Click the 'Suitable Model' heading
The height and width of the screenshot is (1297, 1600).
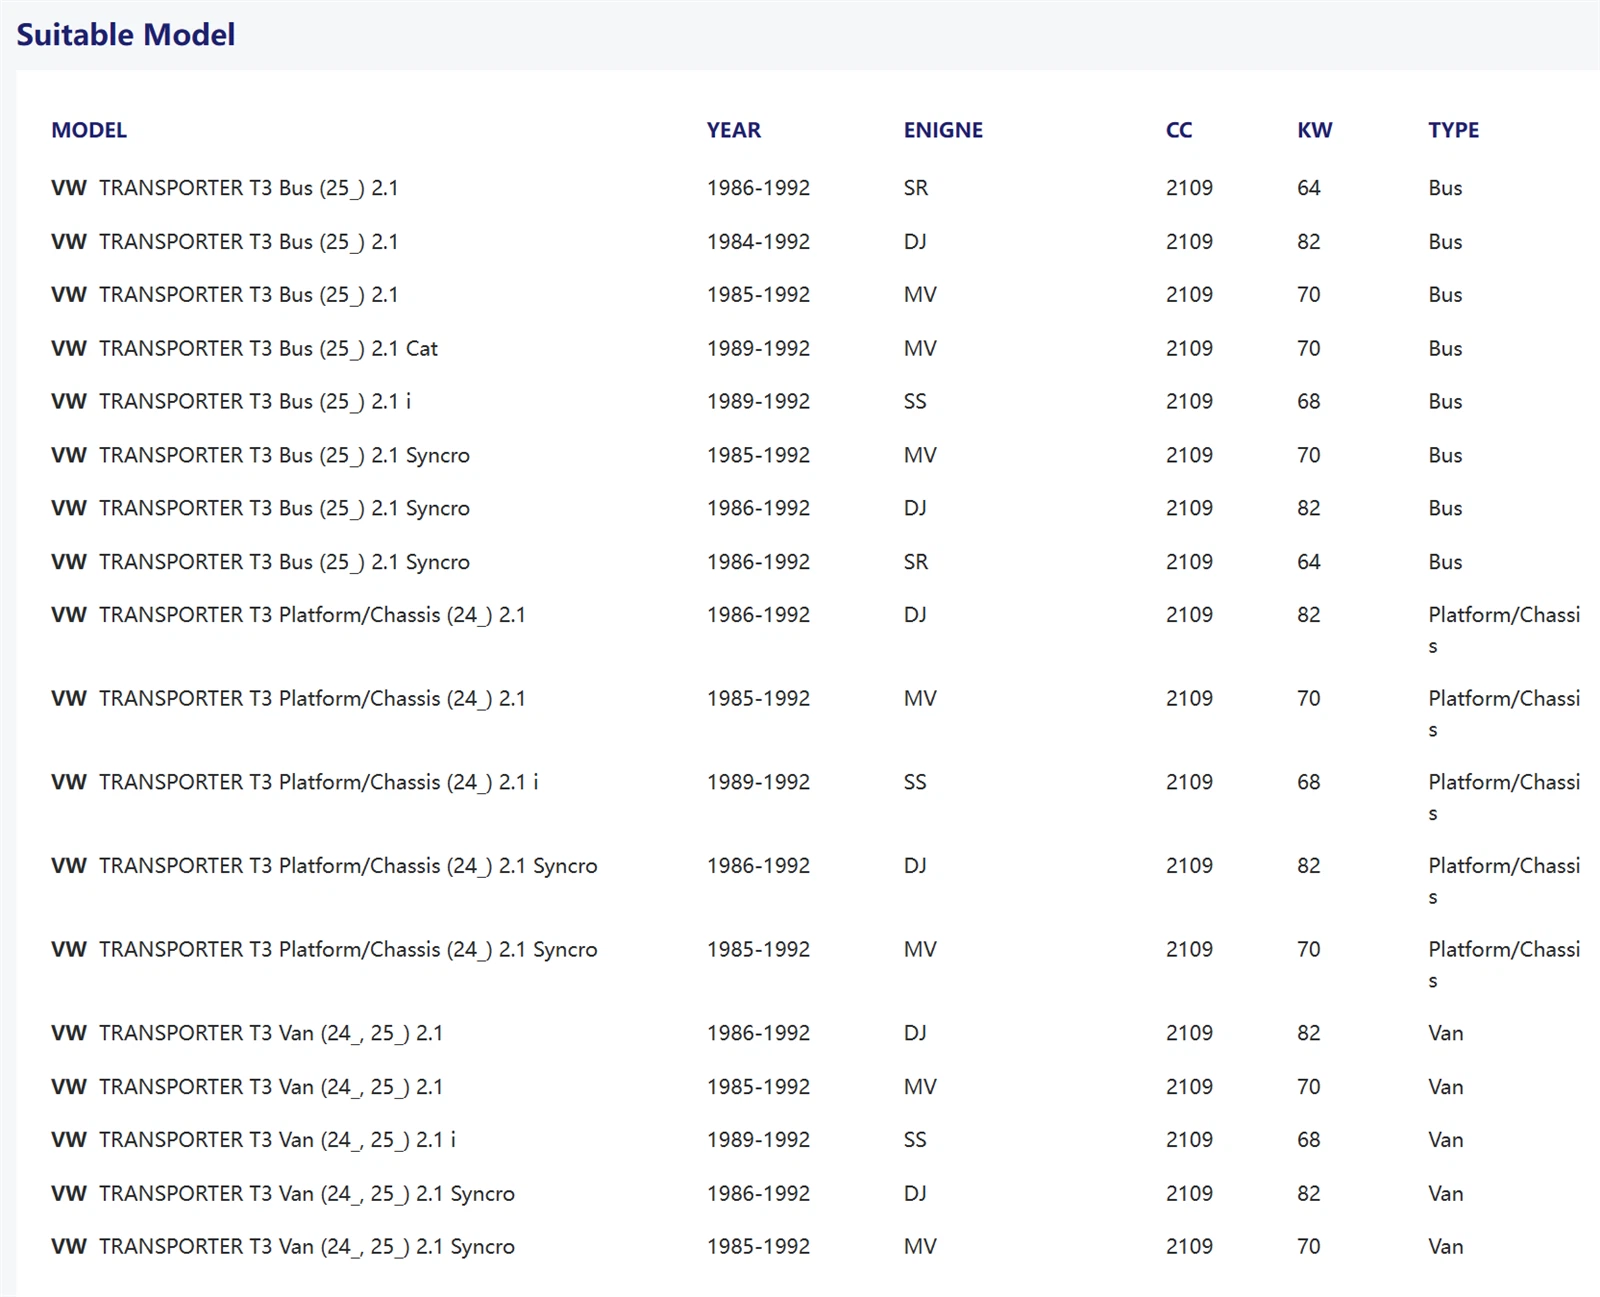pyautogui.click(x=126, y=35)
